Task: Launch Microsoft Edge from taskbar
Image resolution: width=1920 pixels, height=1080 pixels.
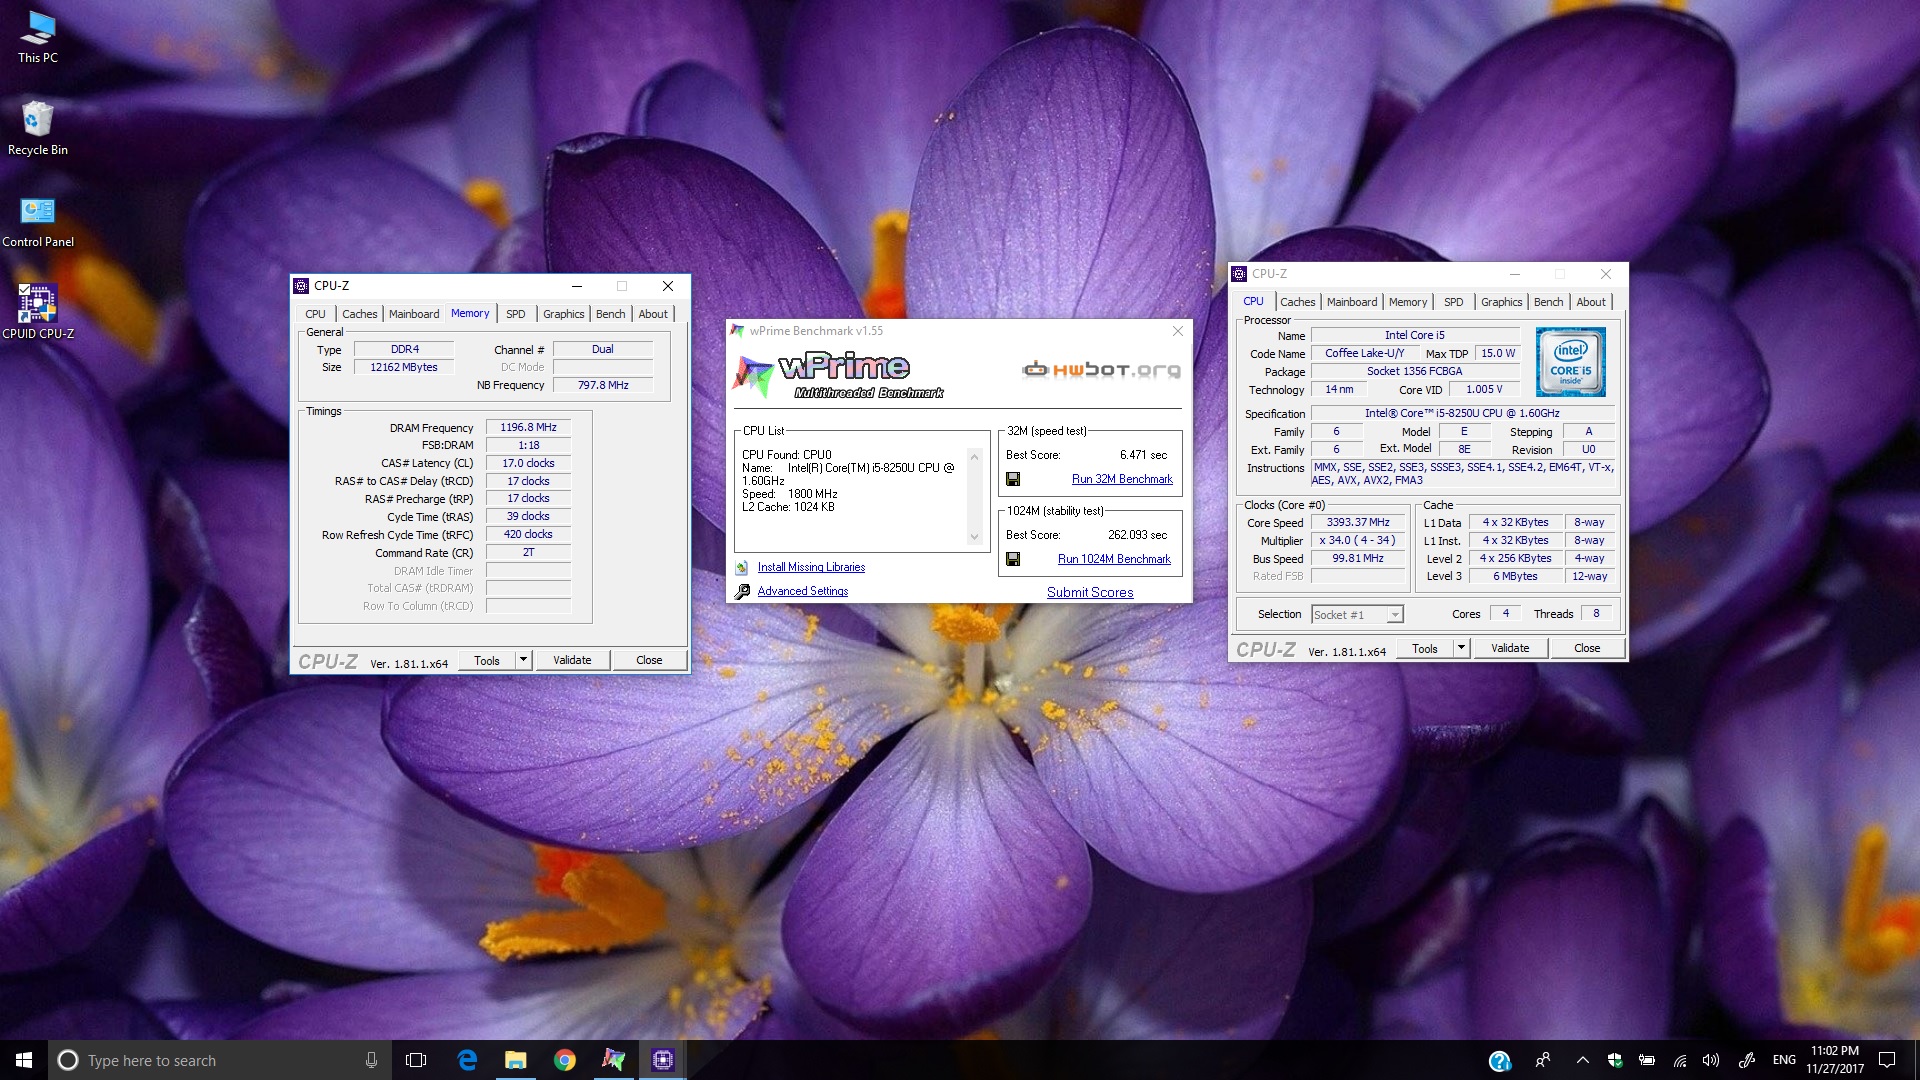Action: point(467,1060)
